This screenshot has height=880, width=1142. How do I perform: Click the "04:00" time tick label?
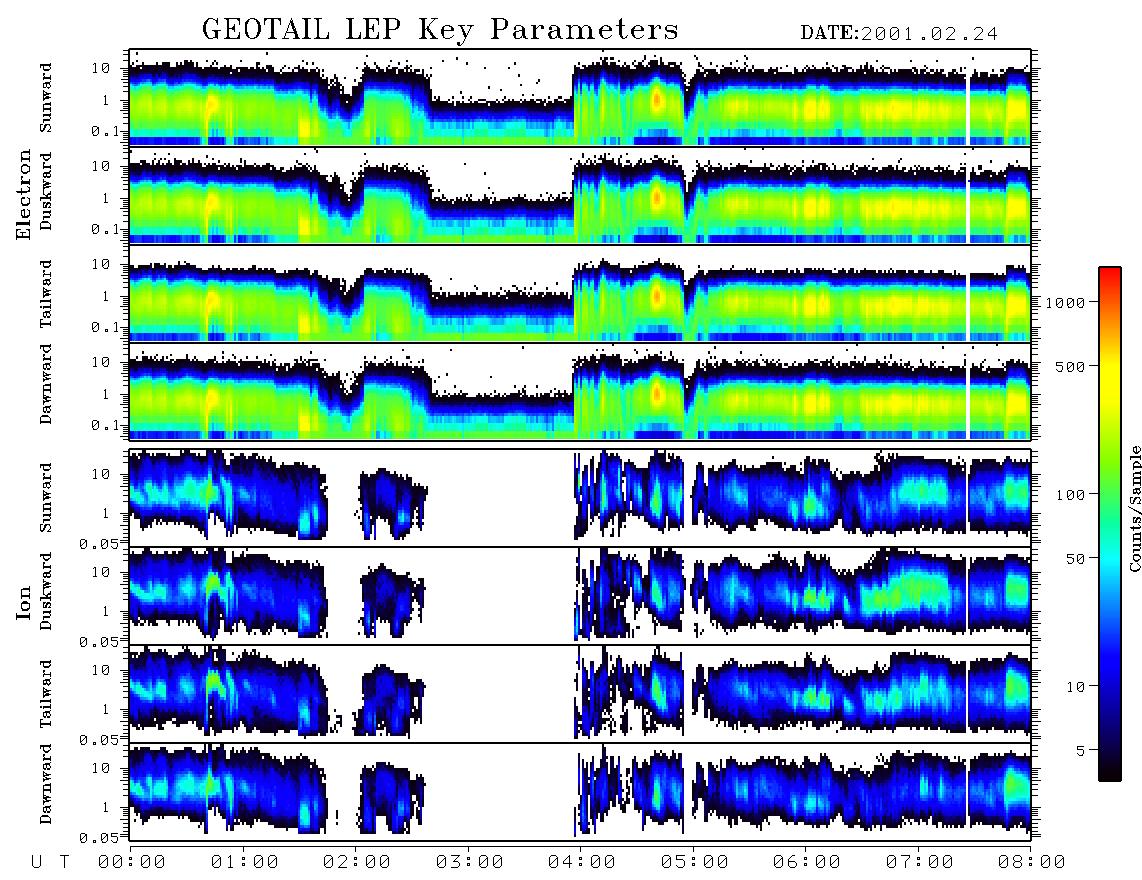pos(582,862)
